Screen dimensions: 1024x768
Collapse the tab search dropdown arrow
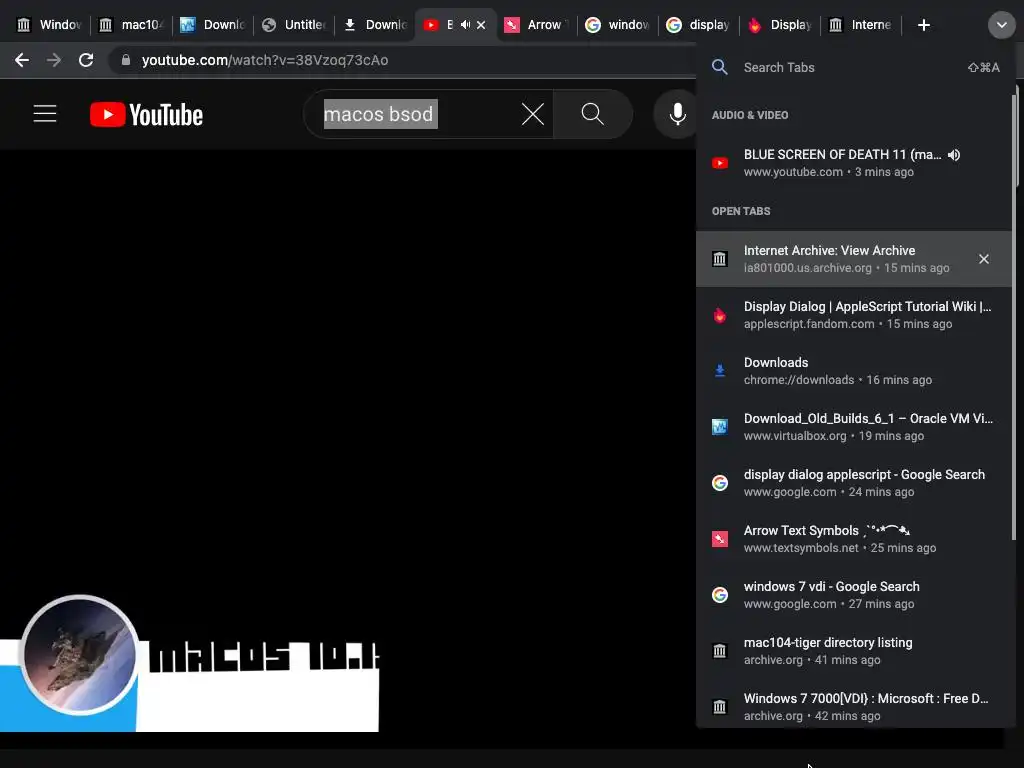tap(1001, 25)
